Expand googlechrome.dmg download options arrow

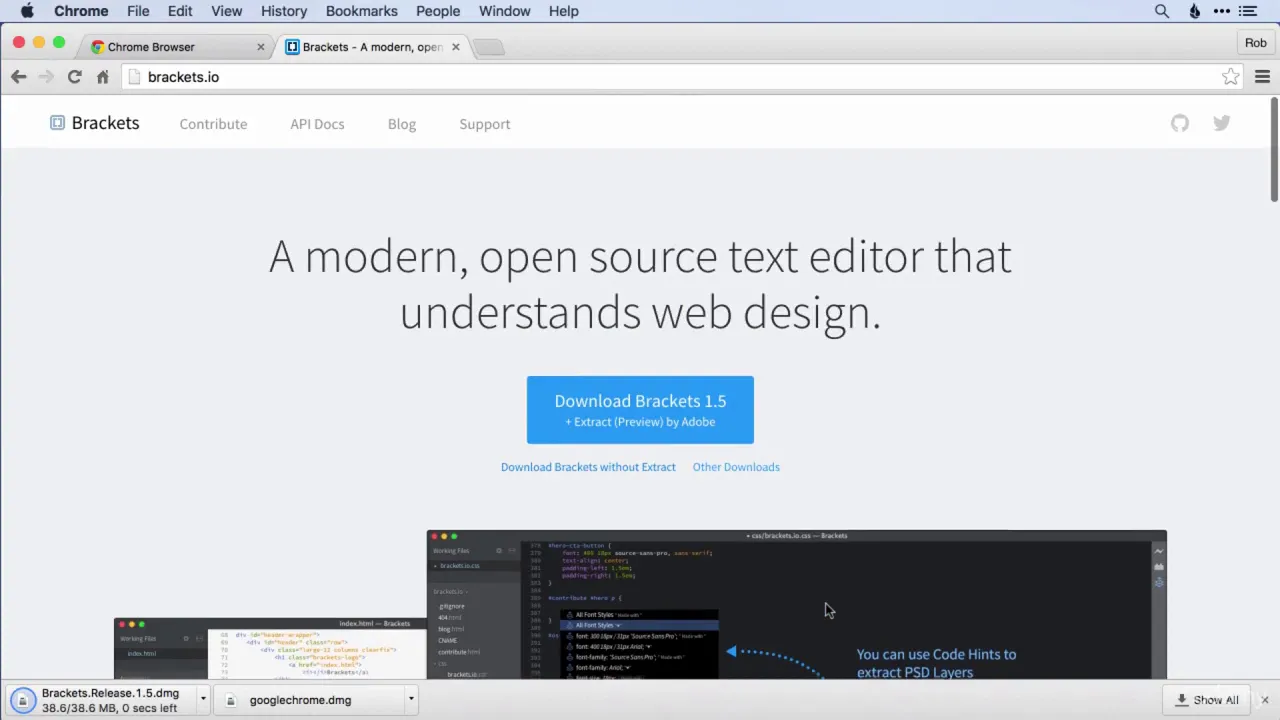click(411, 699)
